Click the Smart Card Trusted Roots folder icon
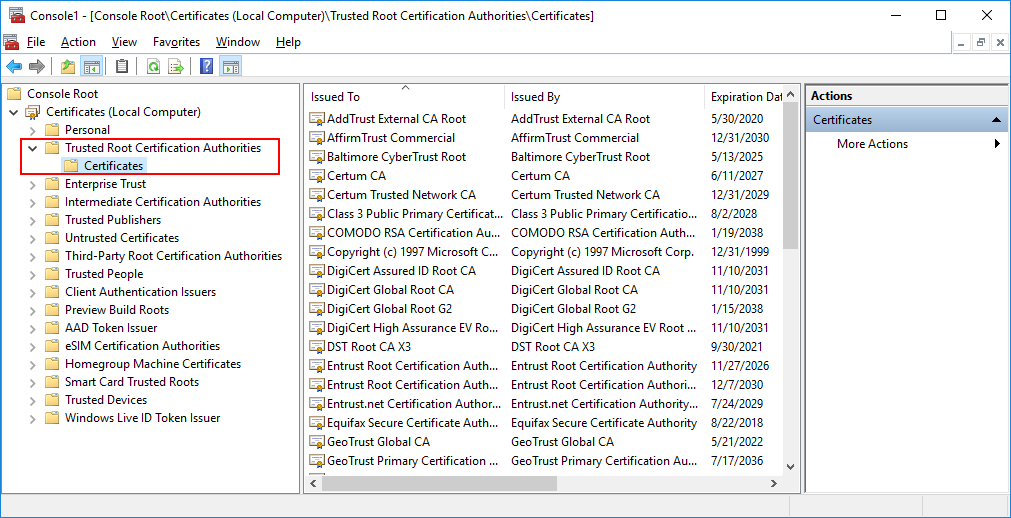Screen dimensions: 1011x518 pyautogui.click(x=52, y=382)
